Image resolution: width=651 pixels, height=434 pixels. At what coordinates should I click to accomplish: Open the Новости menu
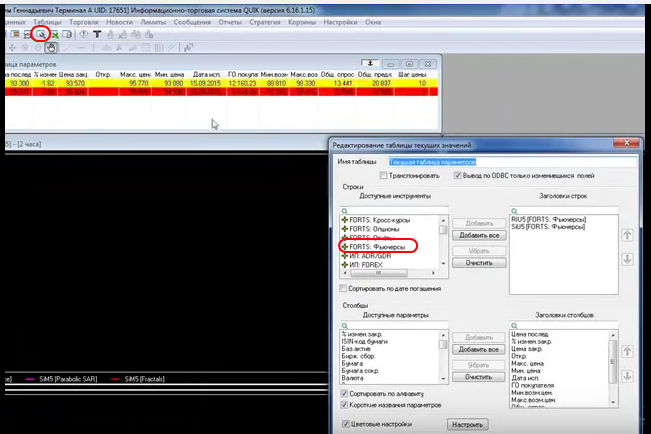click(x=120, y=22)
